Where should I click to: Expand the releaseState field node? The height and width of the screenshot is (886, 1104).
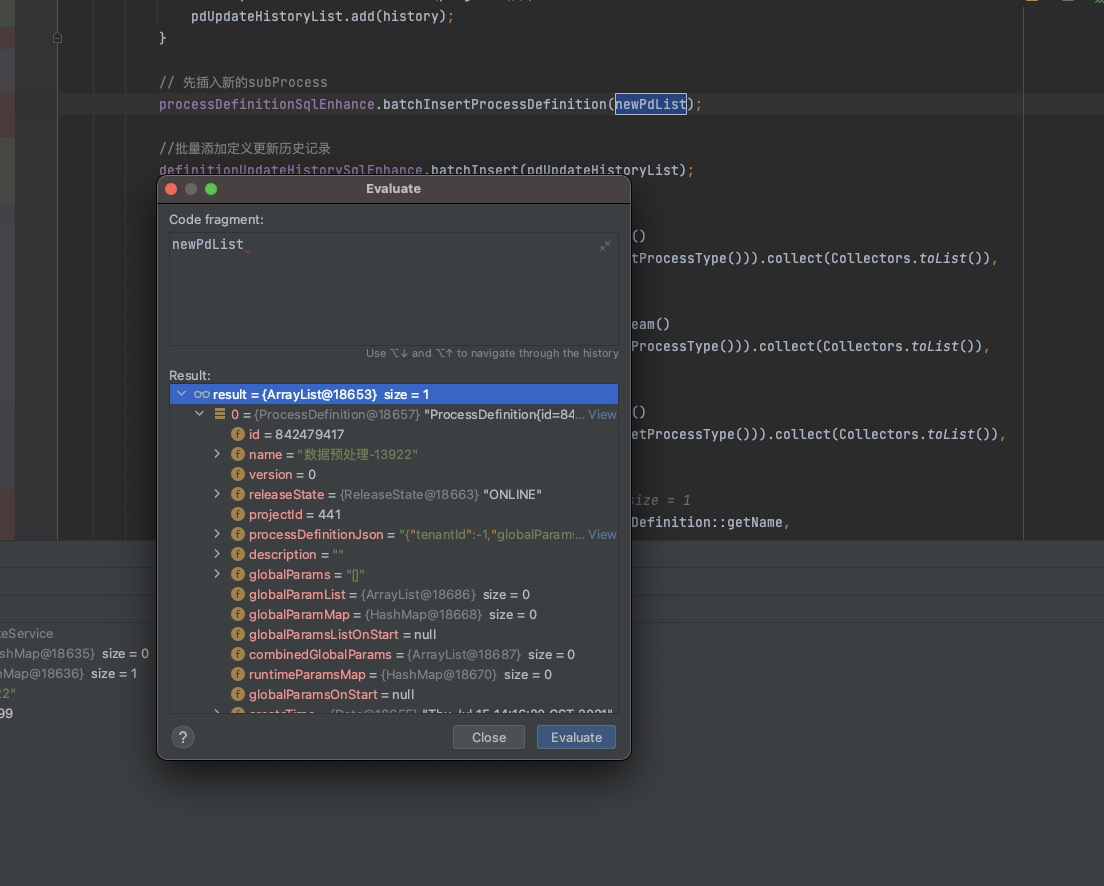point(217,494)
